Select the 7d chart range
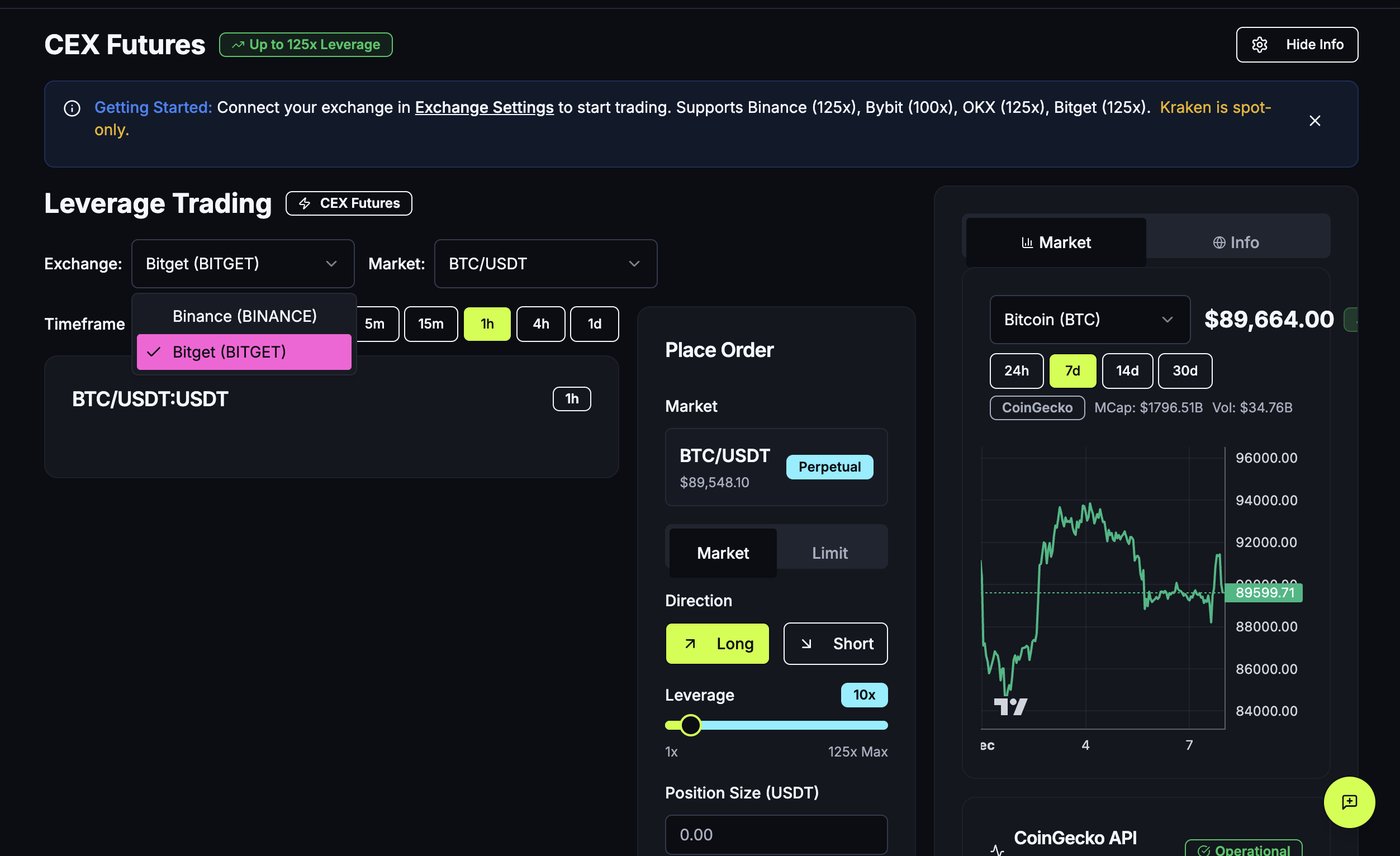This screenshot has width=1400, height=856. click(1073, 371)
